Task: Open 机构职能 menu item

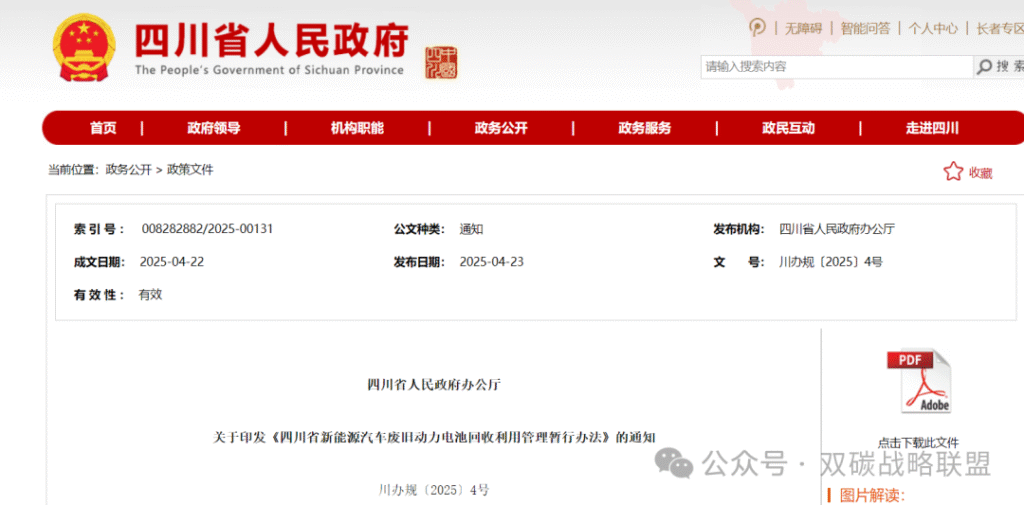Action: tap(357, 128)
